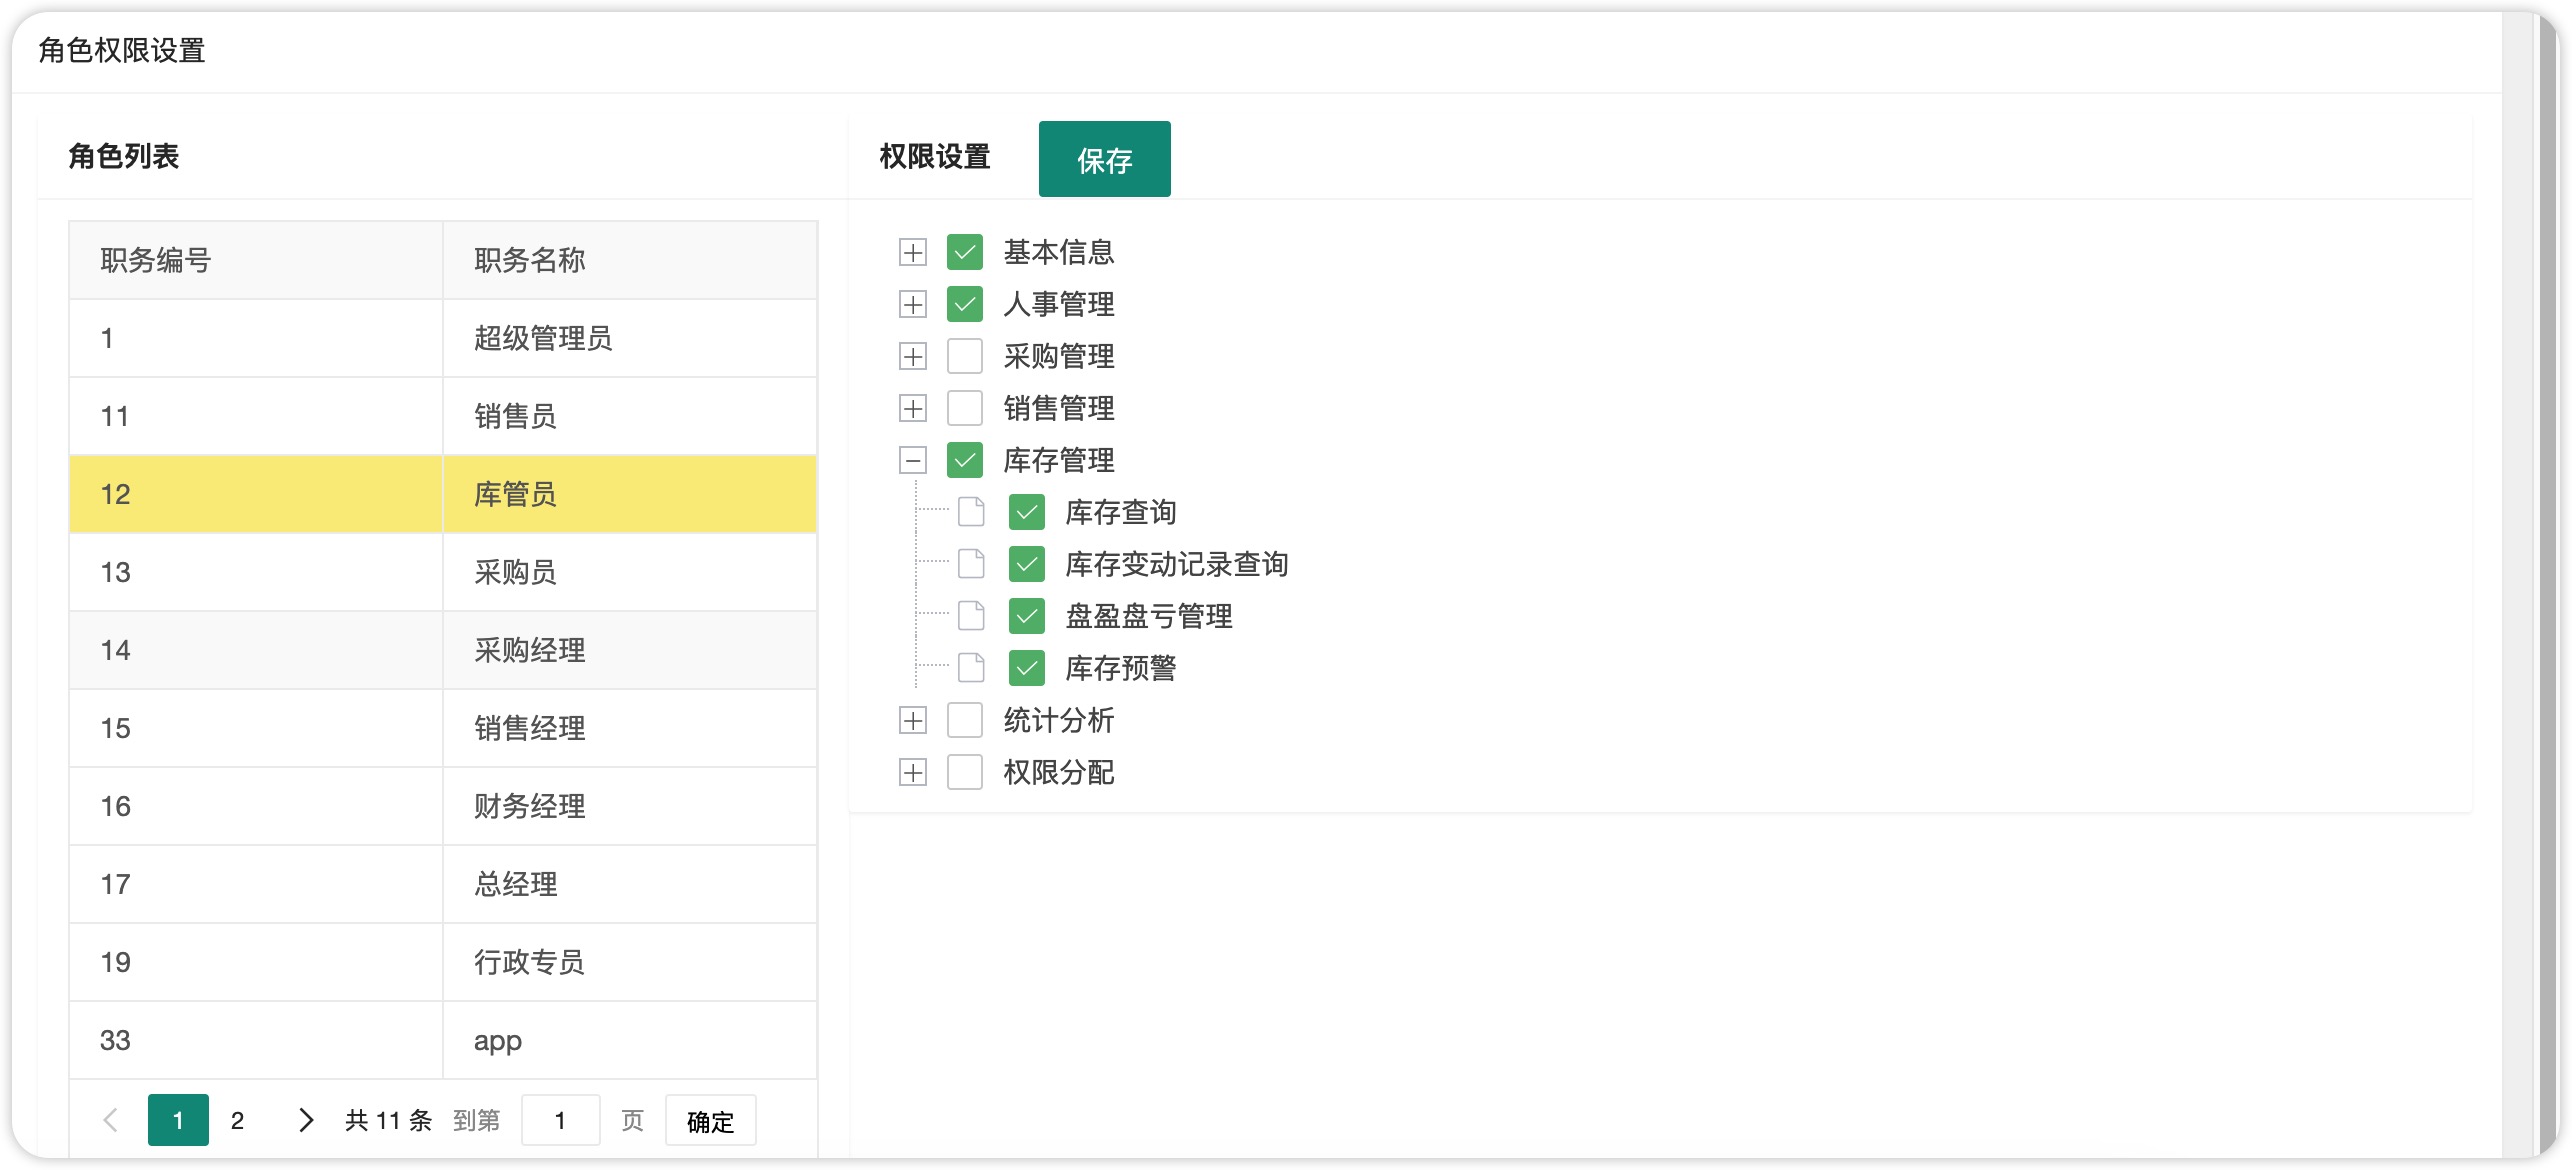Select the 销售经理 role row
Image resolution: width=2572 pixels, height=1170 pixels.
443,728
